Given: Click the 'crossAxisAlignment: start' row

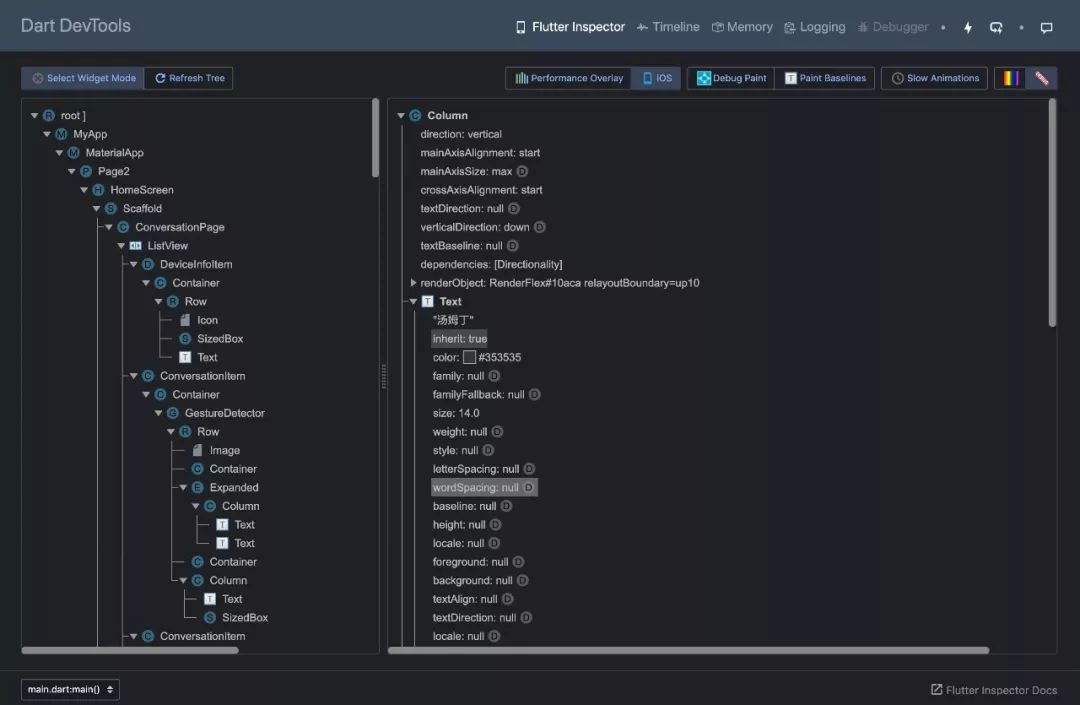Looking at the screenshot, I should click(x=481, y=190).
